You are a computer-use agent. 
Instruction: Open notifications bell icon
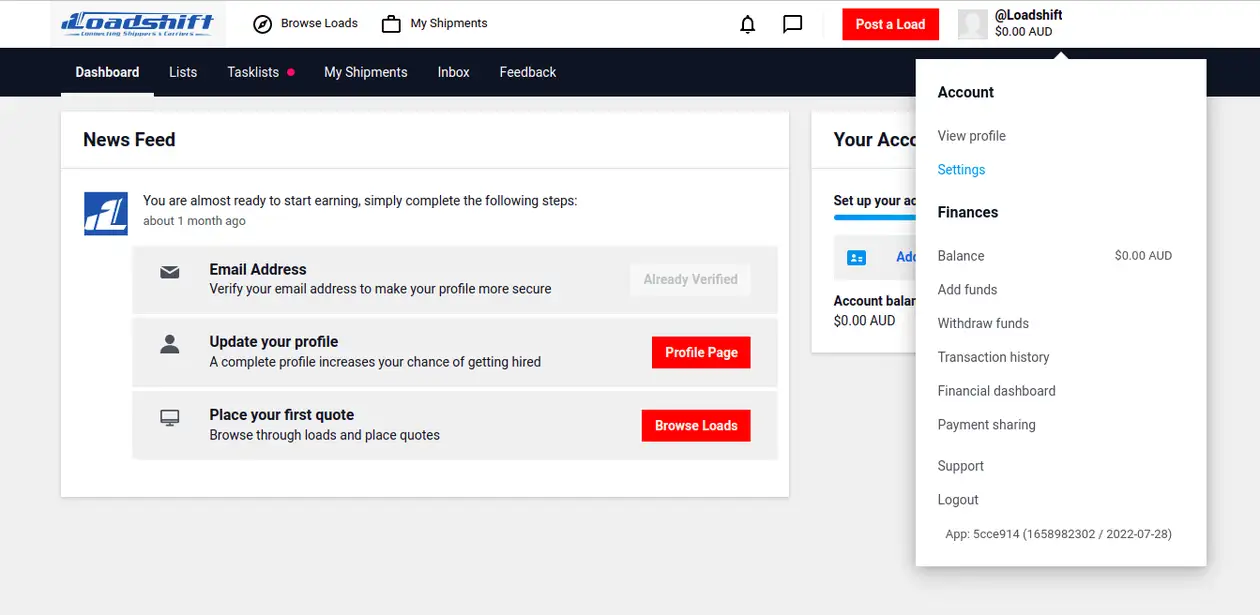point(747,24)
